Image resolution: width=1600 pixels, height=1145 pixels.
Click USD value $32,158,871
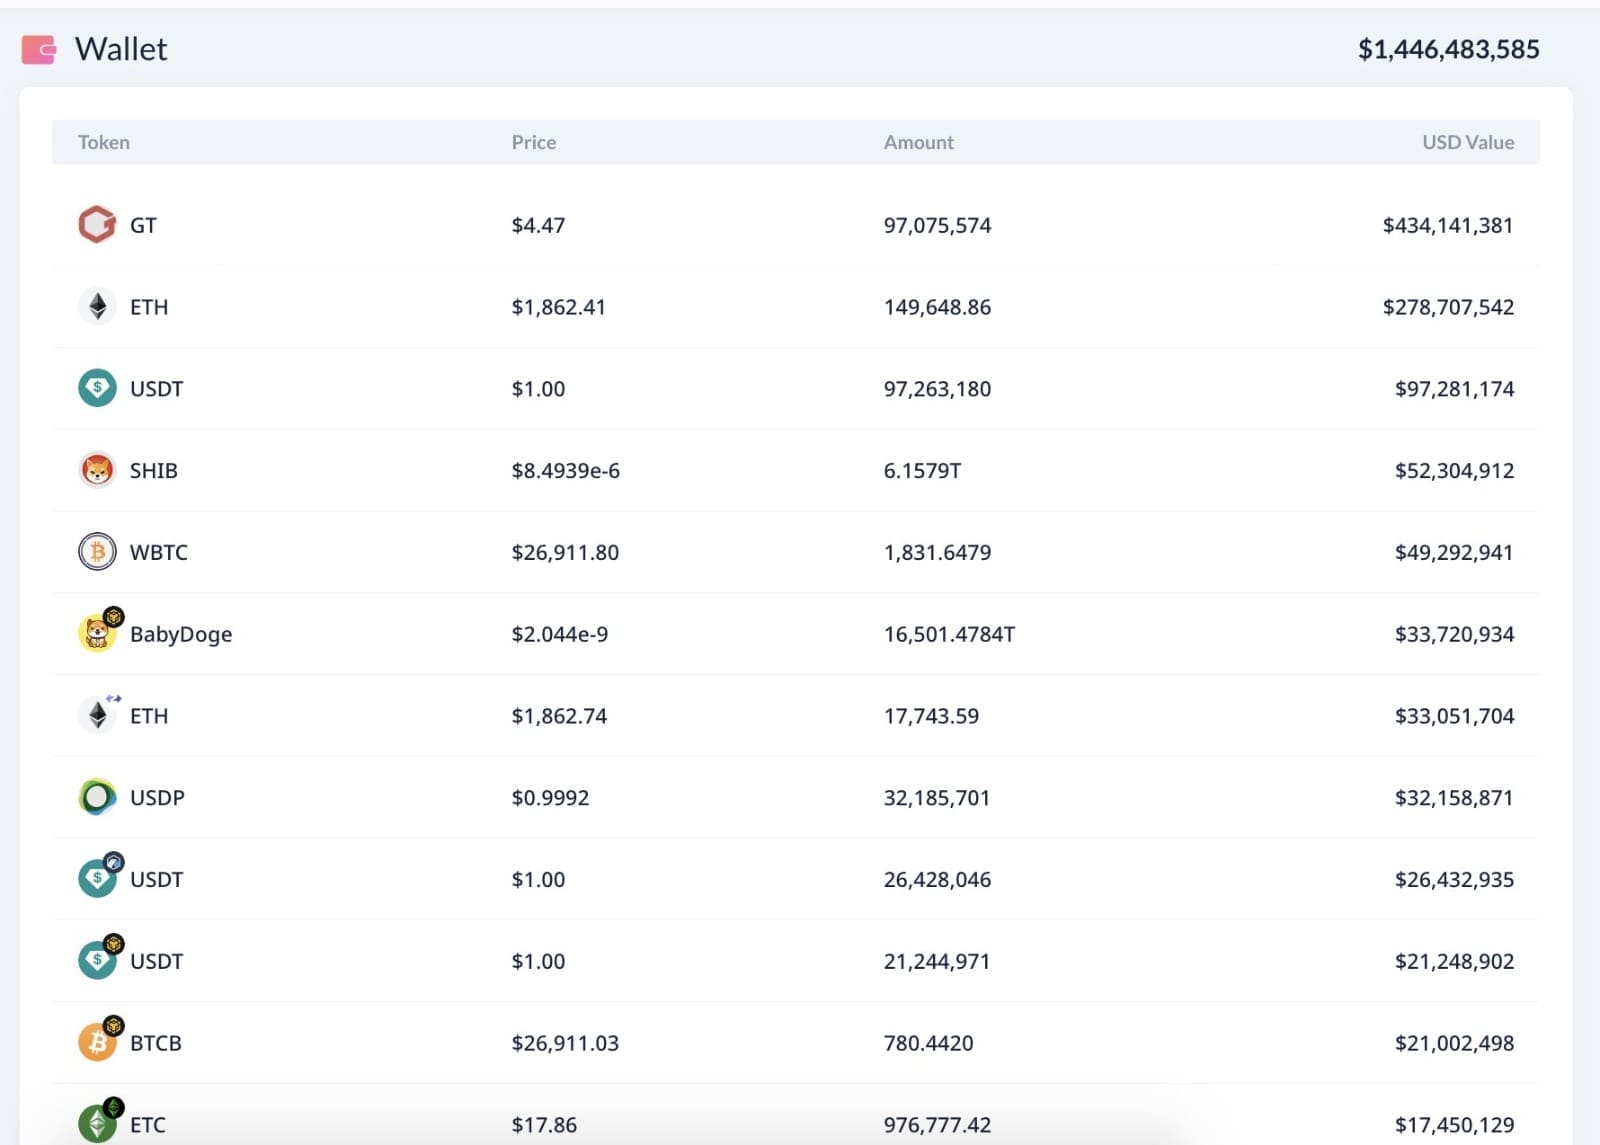coord(1454,798)
